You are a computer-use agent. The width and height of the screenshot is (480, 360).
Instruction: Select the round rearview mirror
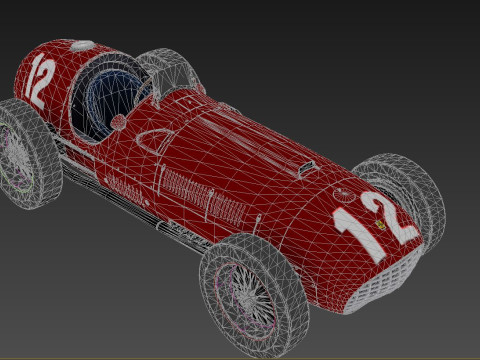(x=118, y=122)
